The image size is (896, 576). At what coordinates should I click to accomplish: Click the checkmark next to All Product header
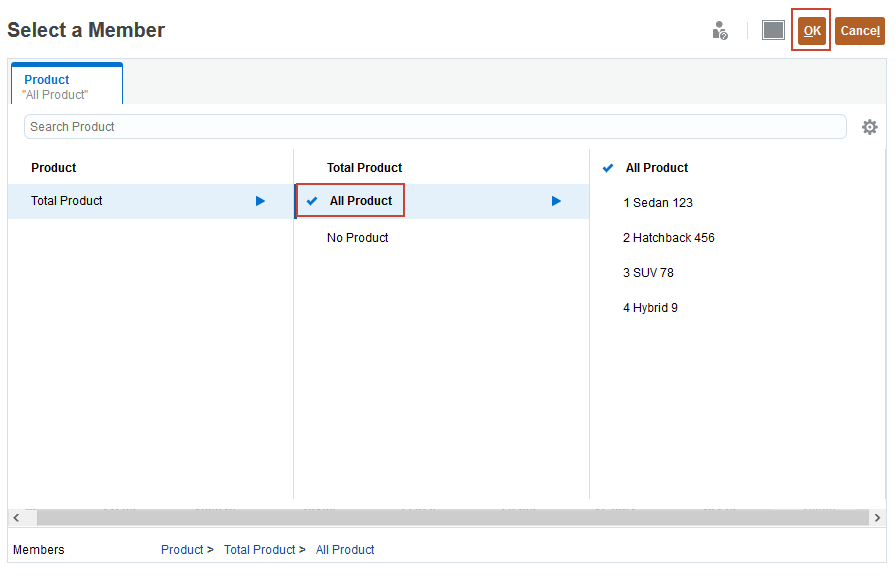pyautogui.click(x=608, y=168)
